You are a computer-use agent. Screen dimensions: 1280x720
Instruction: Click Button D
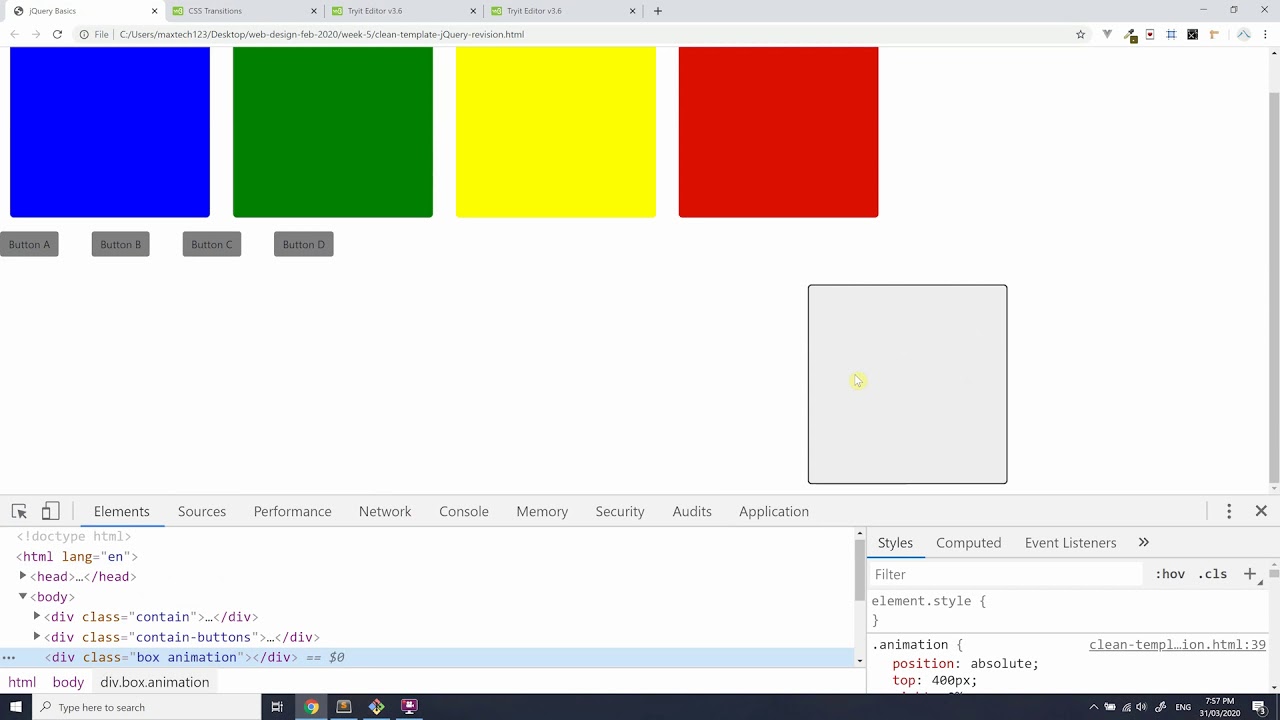click(303, 244)
